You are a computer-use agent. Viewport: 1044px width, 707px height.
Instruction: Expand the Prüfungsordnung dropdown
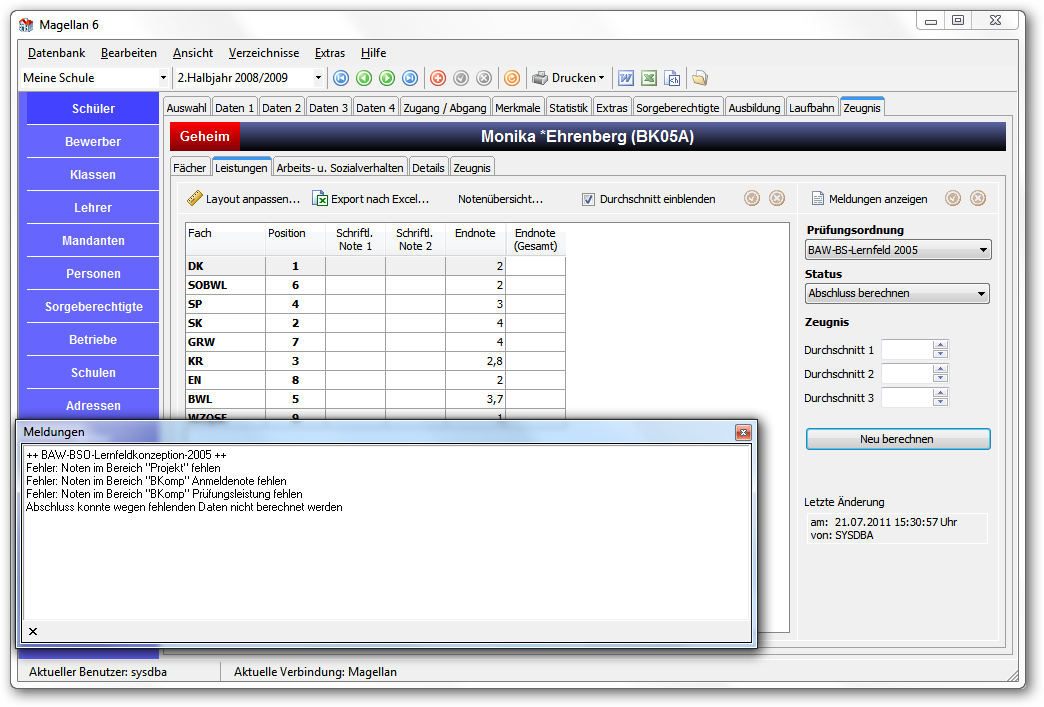(x=983, y=250)
